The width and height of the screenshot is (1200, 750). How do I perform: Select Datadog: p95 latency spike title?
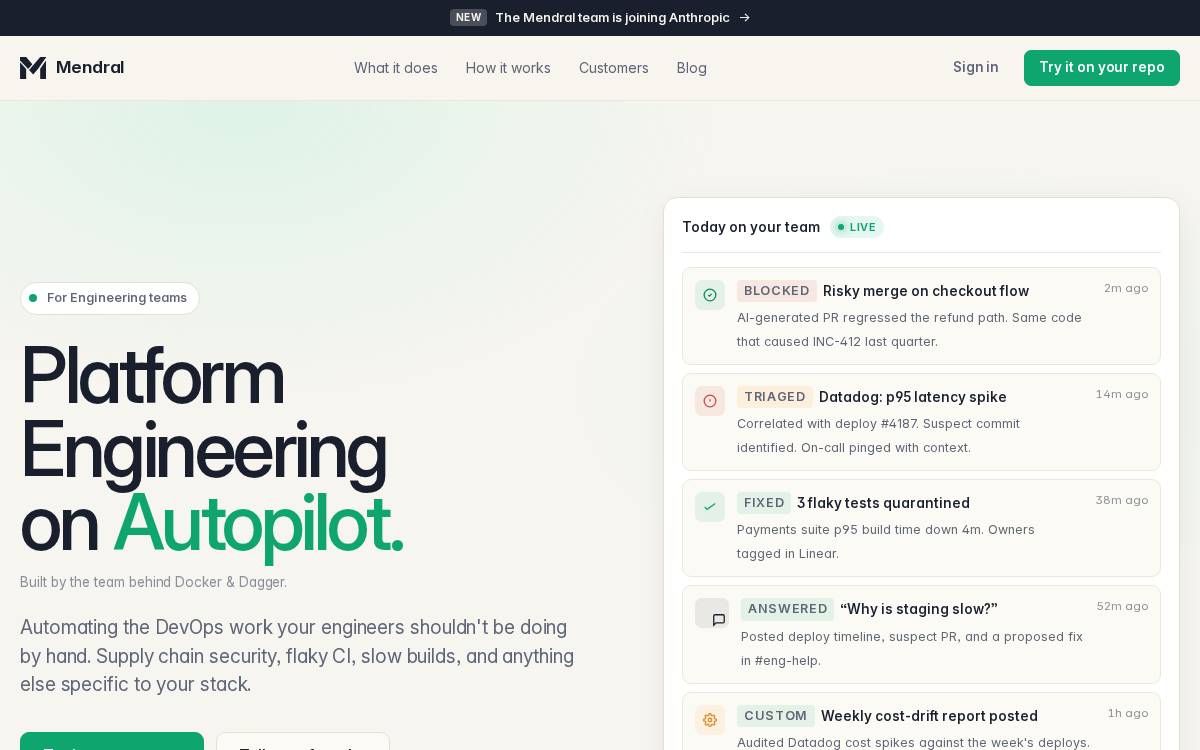(913, 397)
